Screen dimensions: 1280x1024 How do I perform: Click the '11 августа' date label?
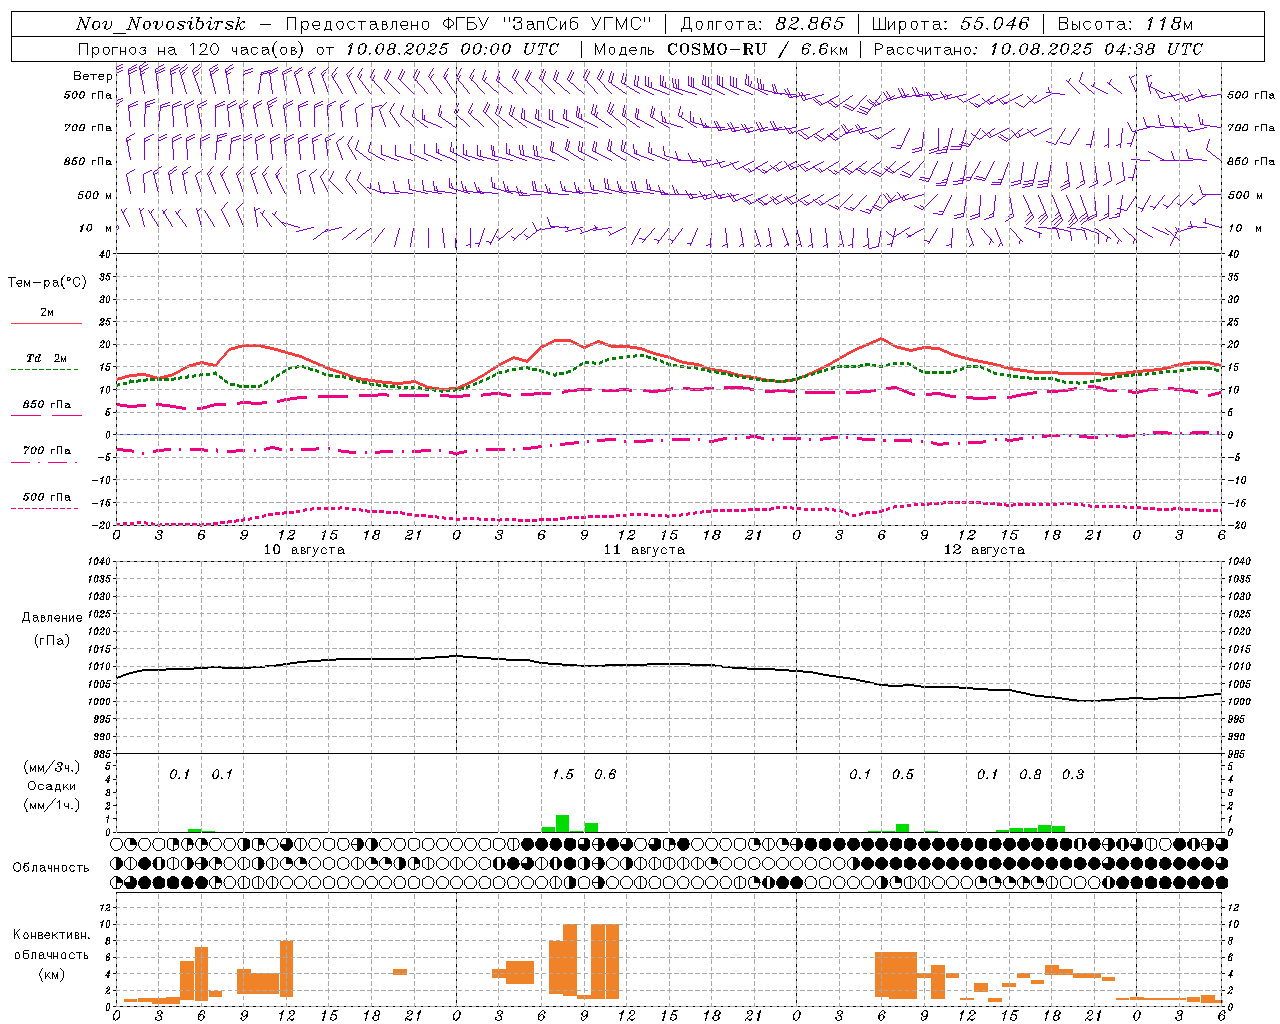(644, 550)
